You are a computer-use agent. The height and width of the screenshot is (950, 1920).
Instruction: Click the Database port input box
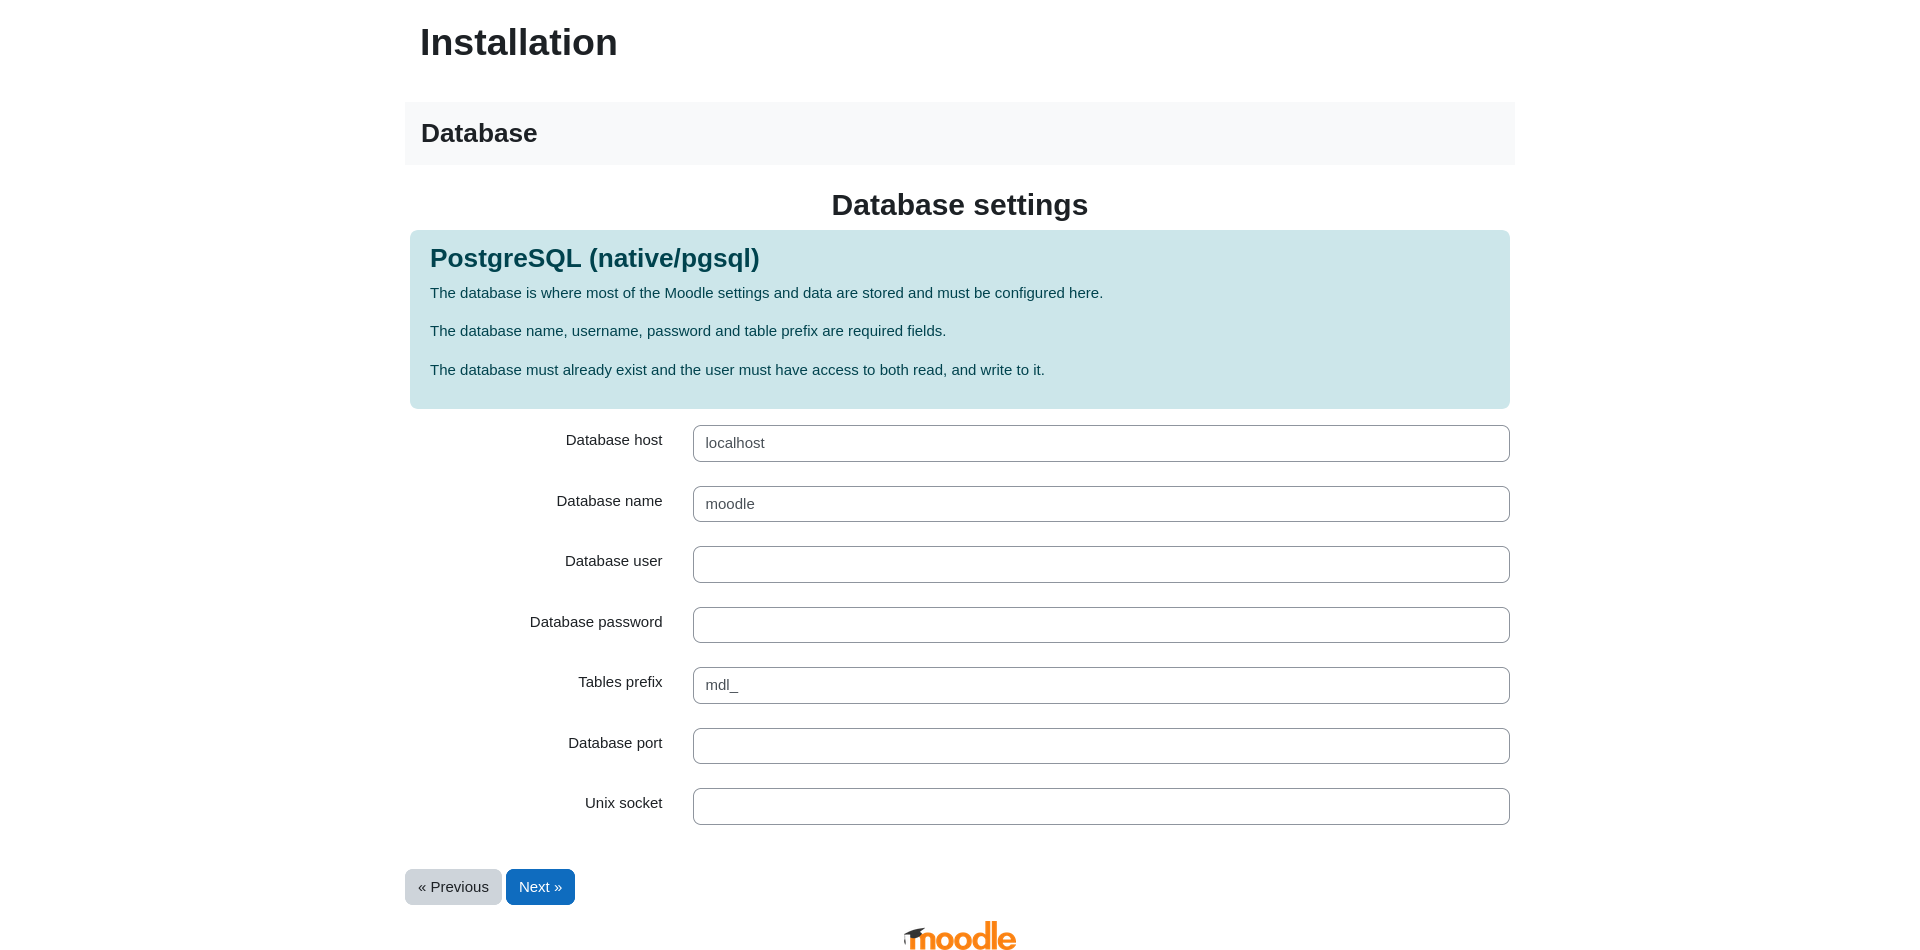pyautogui.click(x=1101, y=746)
